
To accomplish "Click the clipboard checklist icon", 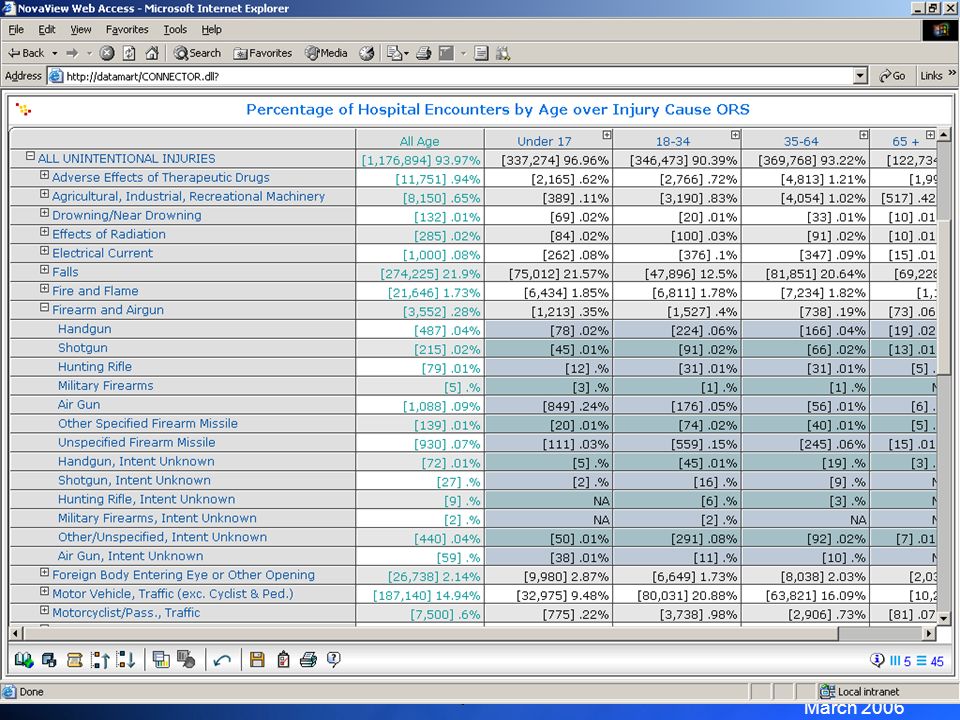I will point(283,659).
